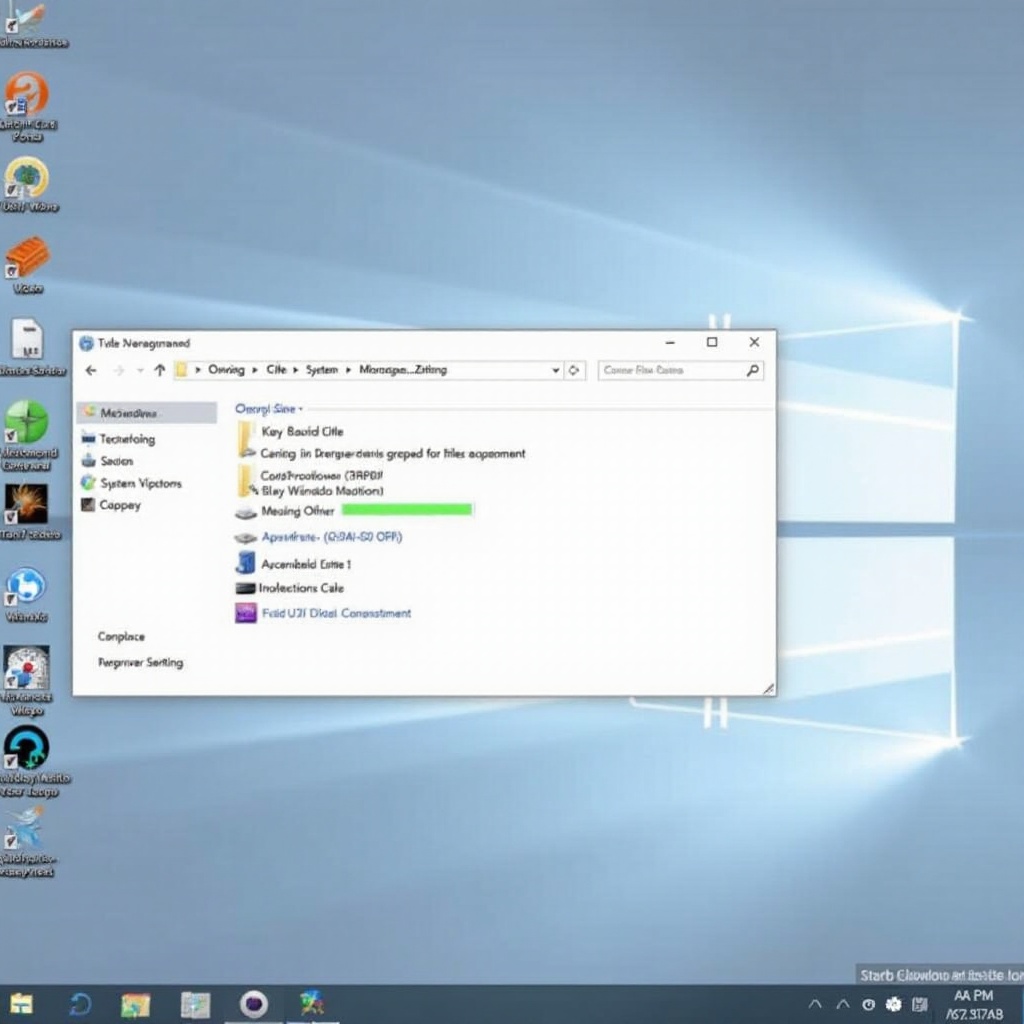Switch to the purple circle taskbar app
Screen dimensions: 1024x1024
click(x=254, y=1004)
